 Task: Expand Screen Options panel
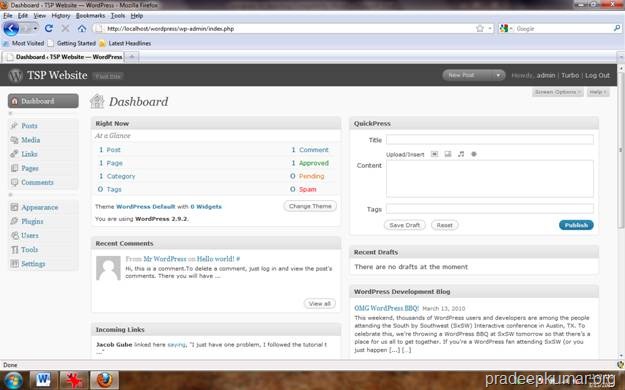click(x=557, y=92)
